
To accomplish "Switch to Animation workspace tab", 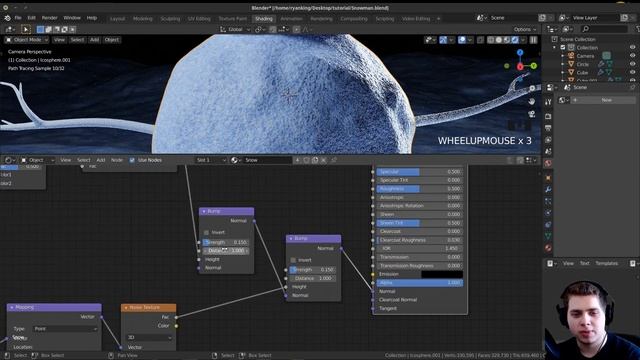I will (291, 19).
